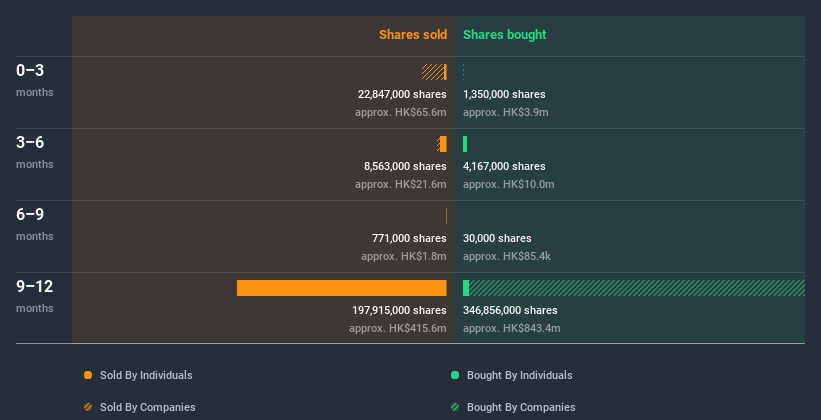The height and width of the screenshot is (420, 821).
Task: Click the approx. HK$10.0m amount
Action: 508,184
